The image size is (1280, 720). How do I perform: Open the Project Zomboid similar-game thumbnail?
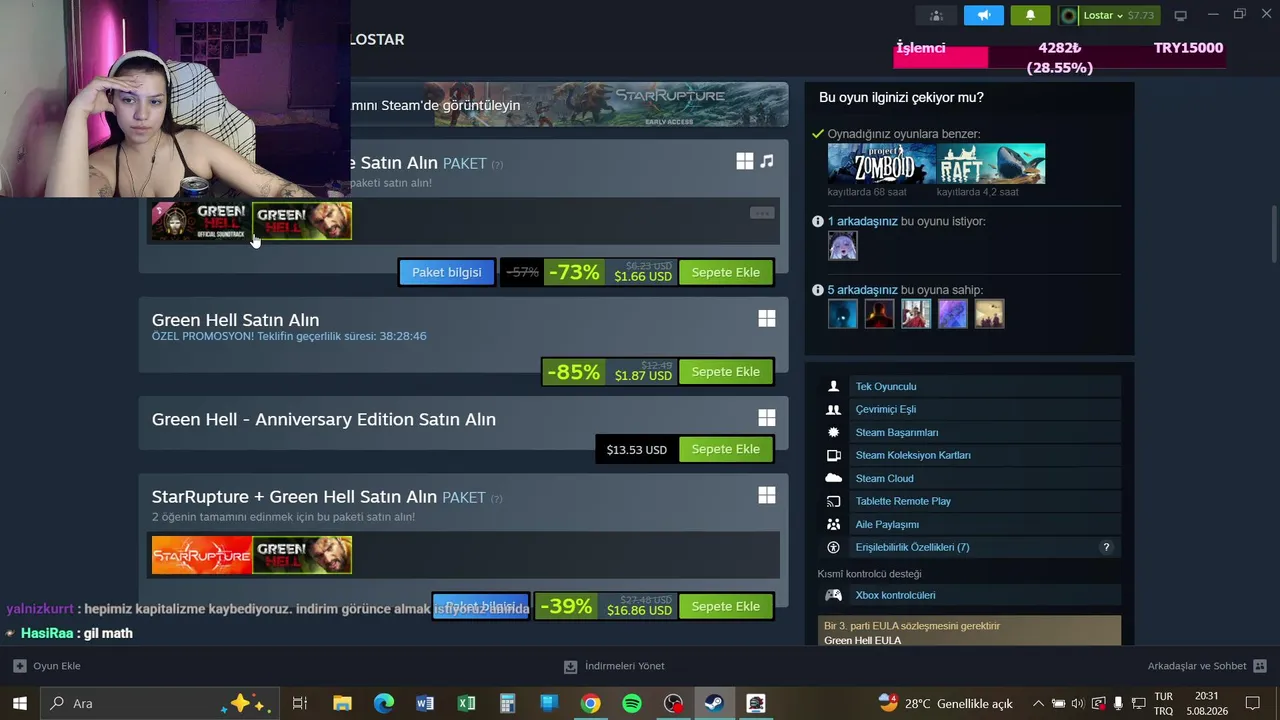(881, 164)
